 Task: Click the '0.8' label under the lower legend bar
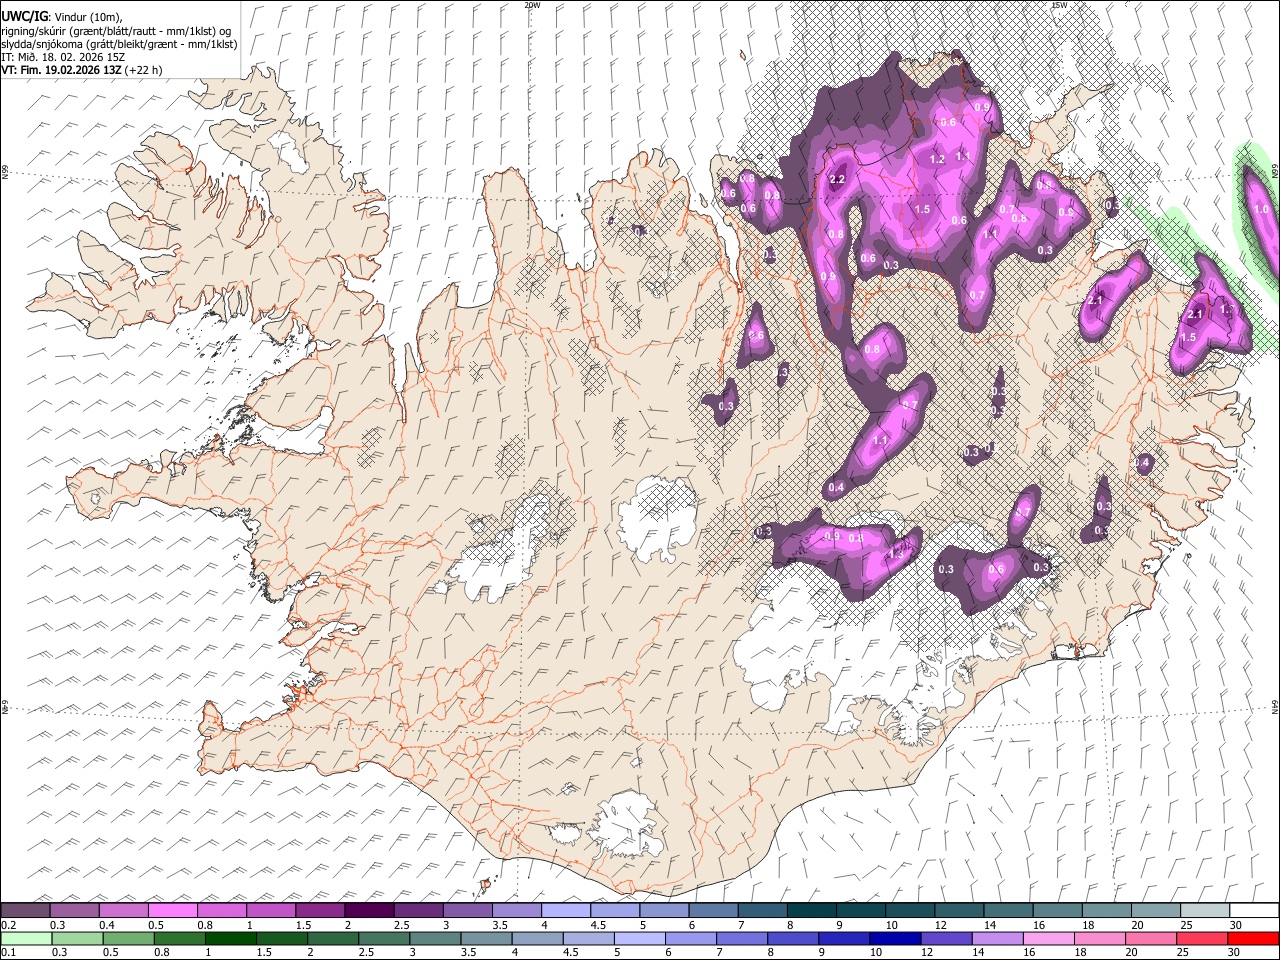point(161,952)
